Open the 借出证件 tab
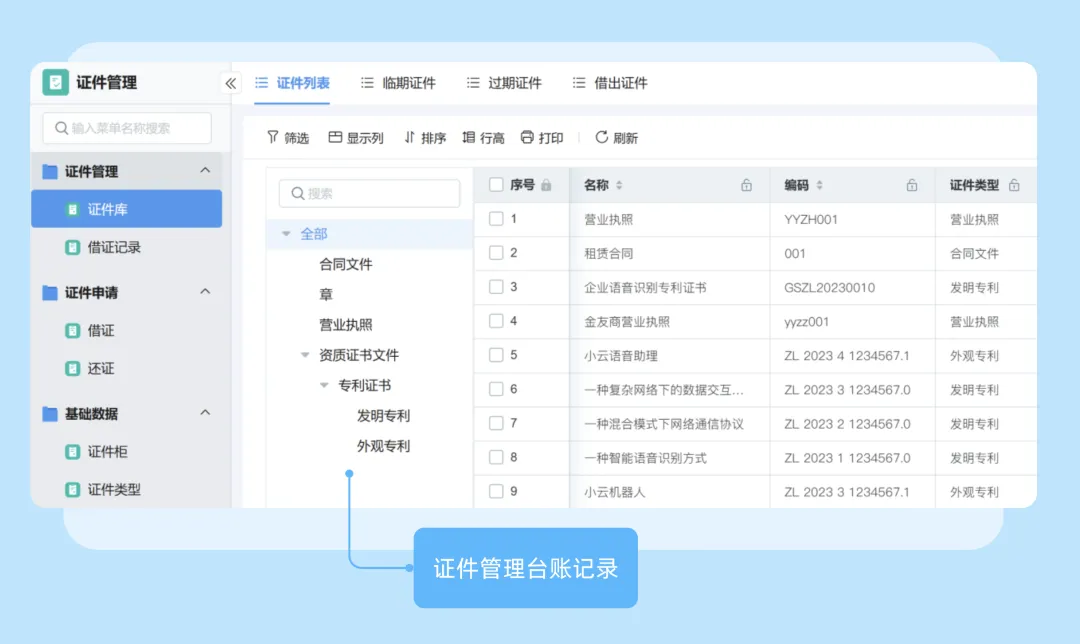The width and height of the screenshot is (1080, 644). click(x=610, y=83)
